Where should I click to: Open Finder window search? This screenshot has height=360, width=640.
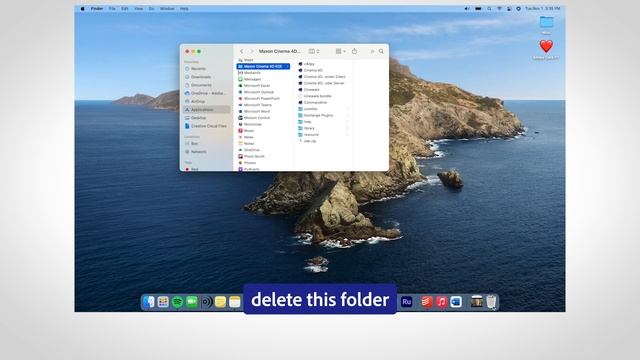[x=381, y=51]
